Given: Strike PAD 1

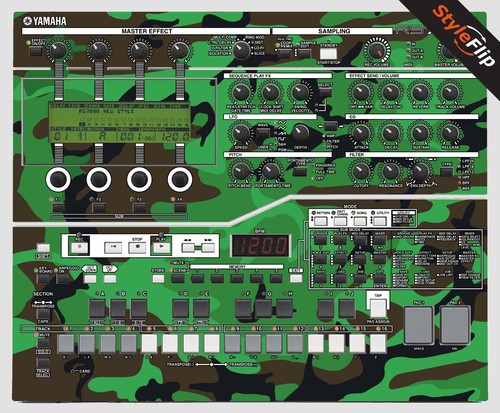Looking at the screenshot, I should click(419, 325).
